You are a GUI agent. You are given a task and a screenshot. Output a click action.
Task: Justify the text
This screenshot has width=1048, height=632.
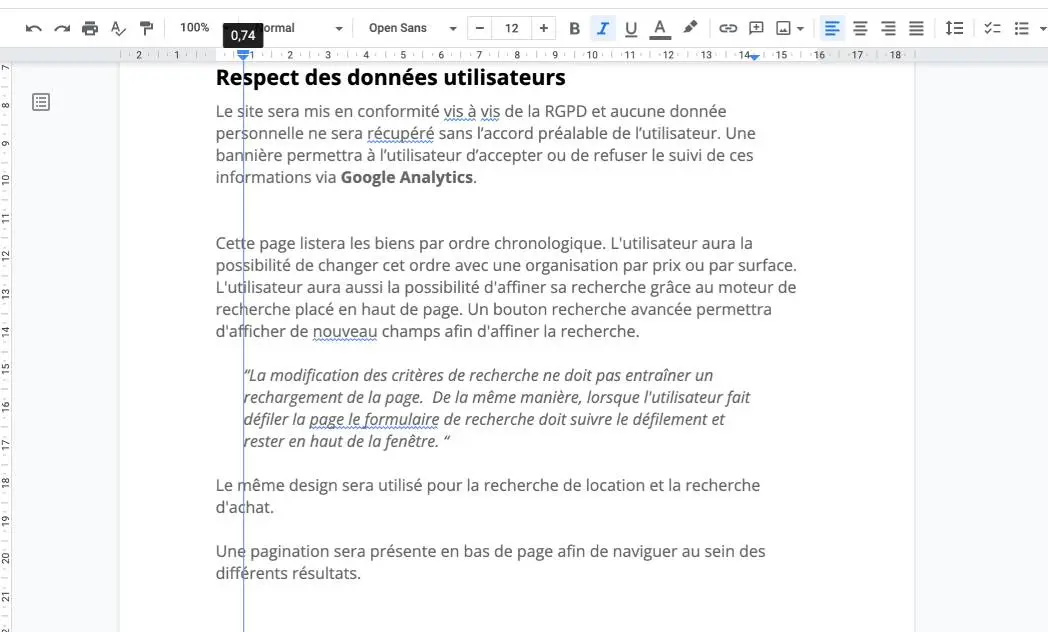[916, 28]
